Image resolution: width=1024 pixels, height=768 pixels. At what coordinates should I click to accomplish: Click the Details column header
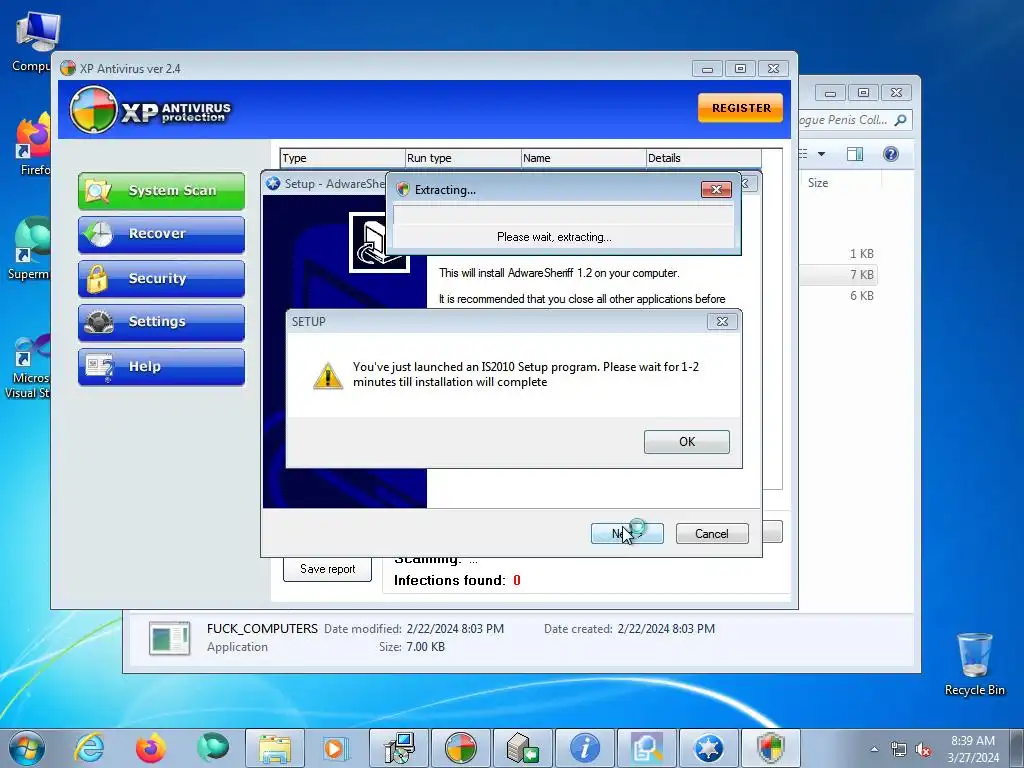703,158
